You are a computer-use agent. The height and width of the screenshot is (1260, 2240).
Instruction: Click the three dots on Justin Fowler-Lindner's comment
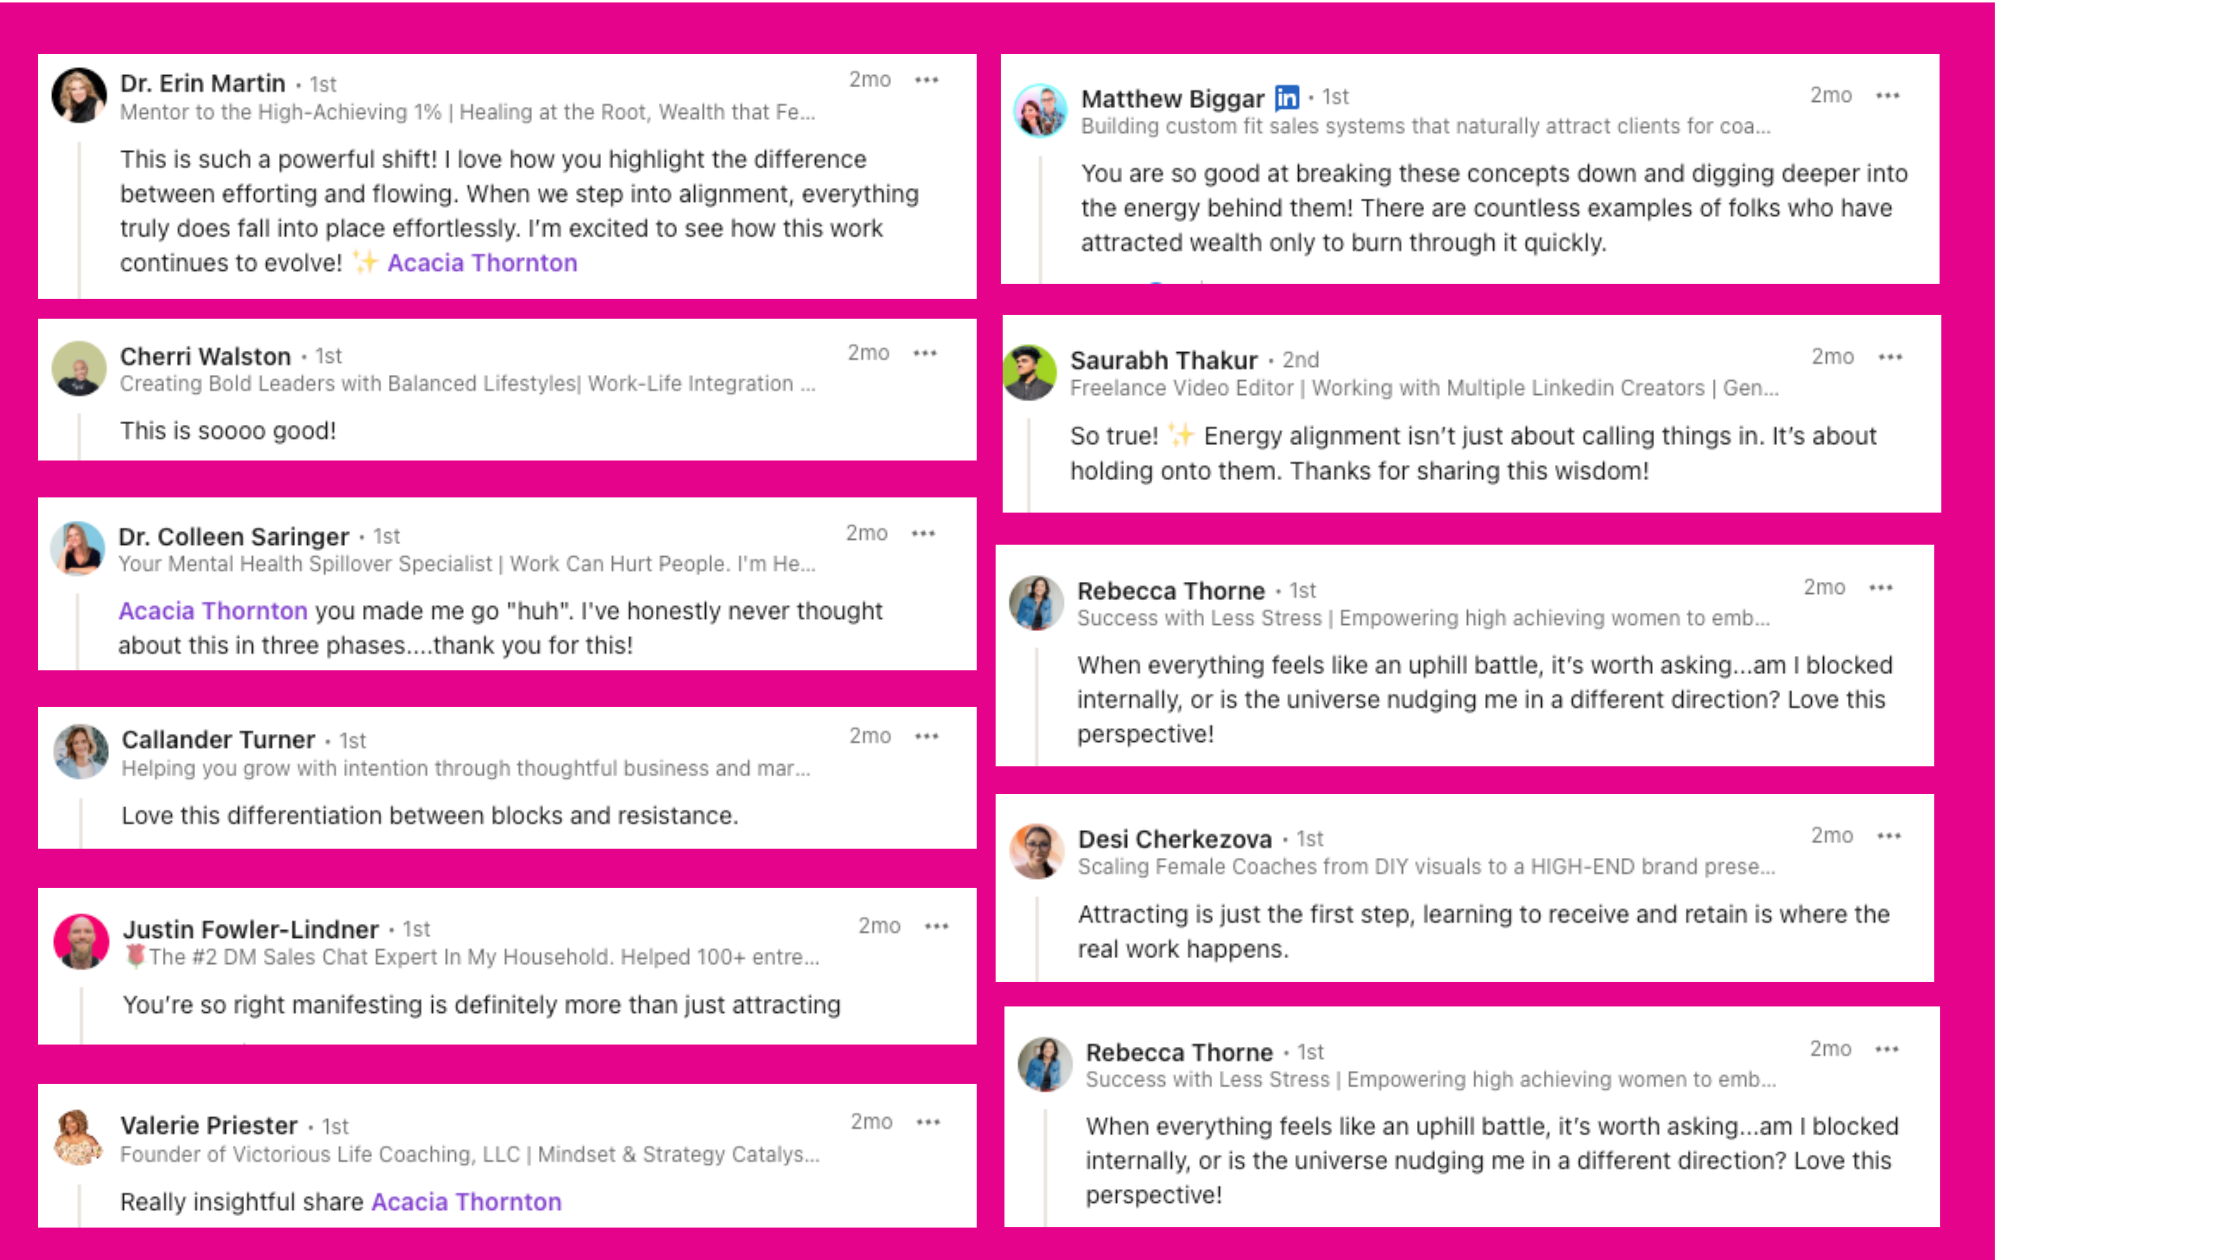(936, 926)
